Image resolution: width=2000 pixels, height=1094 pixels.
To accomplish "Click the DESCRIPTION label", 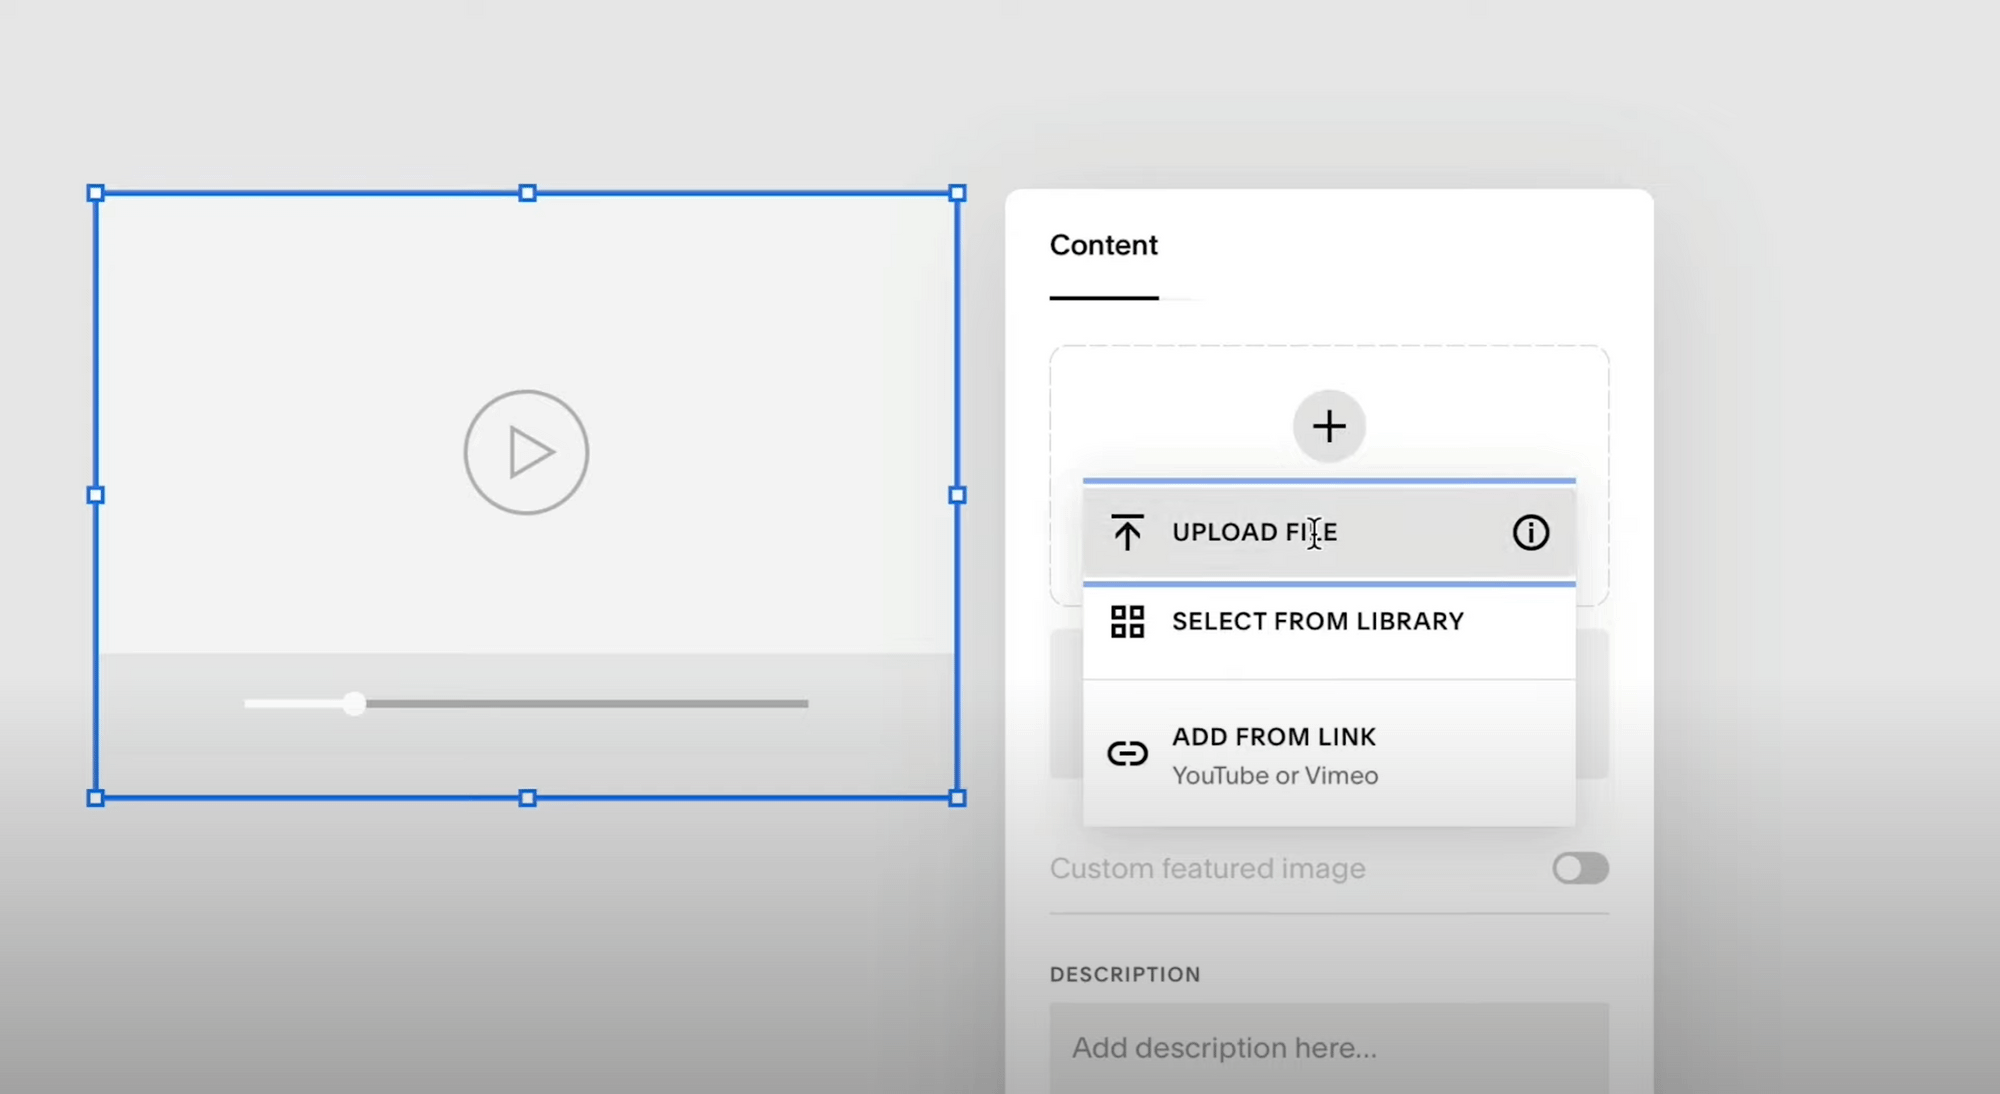I will point(1125,975).
